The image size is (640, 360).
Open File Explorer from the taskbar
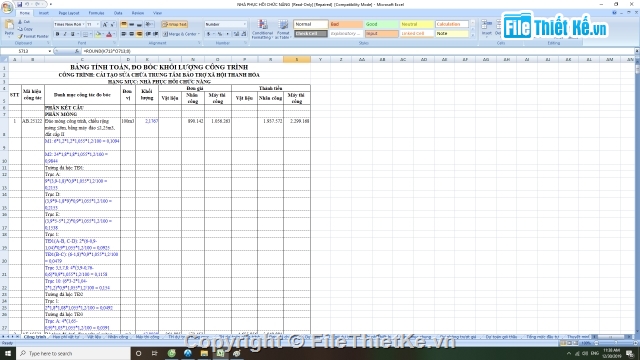coord(204,353)
